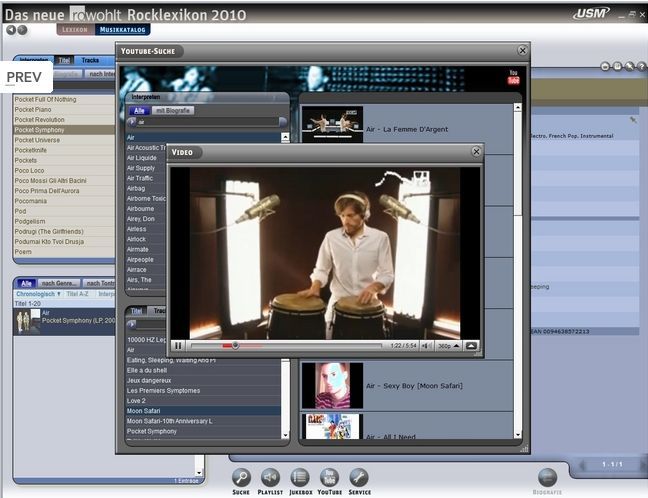Viewport: 648px width, 498px height.
Task: Close the YouTube-Suche window
Action: [522, 50]
